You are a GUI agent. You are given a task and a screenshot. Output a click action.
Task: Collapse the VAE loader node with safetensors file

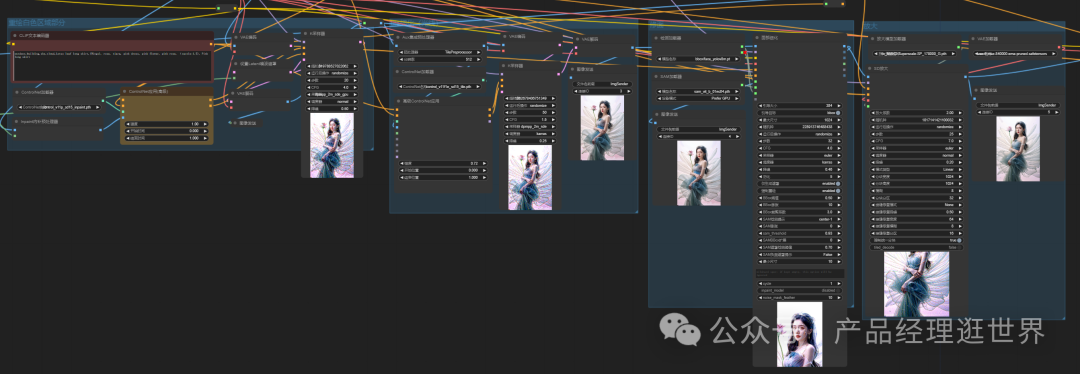[x=973, y=39]
